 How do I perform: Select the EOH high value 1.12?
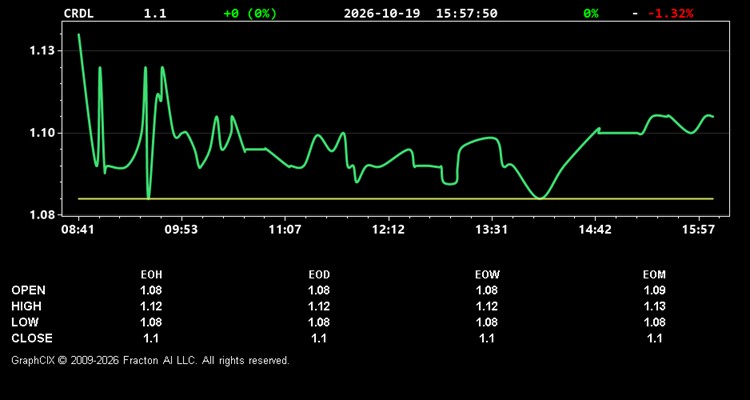151,306
